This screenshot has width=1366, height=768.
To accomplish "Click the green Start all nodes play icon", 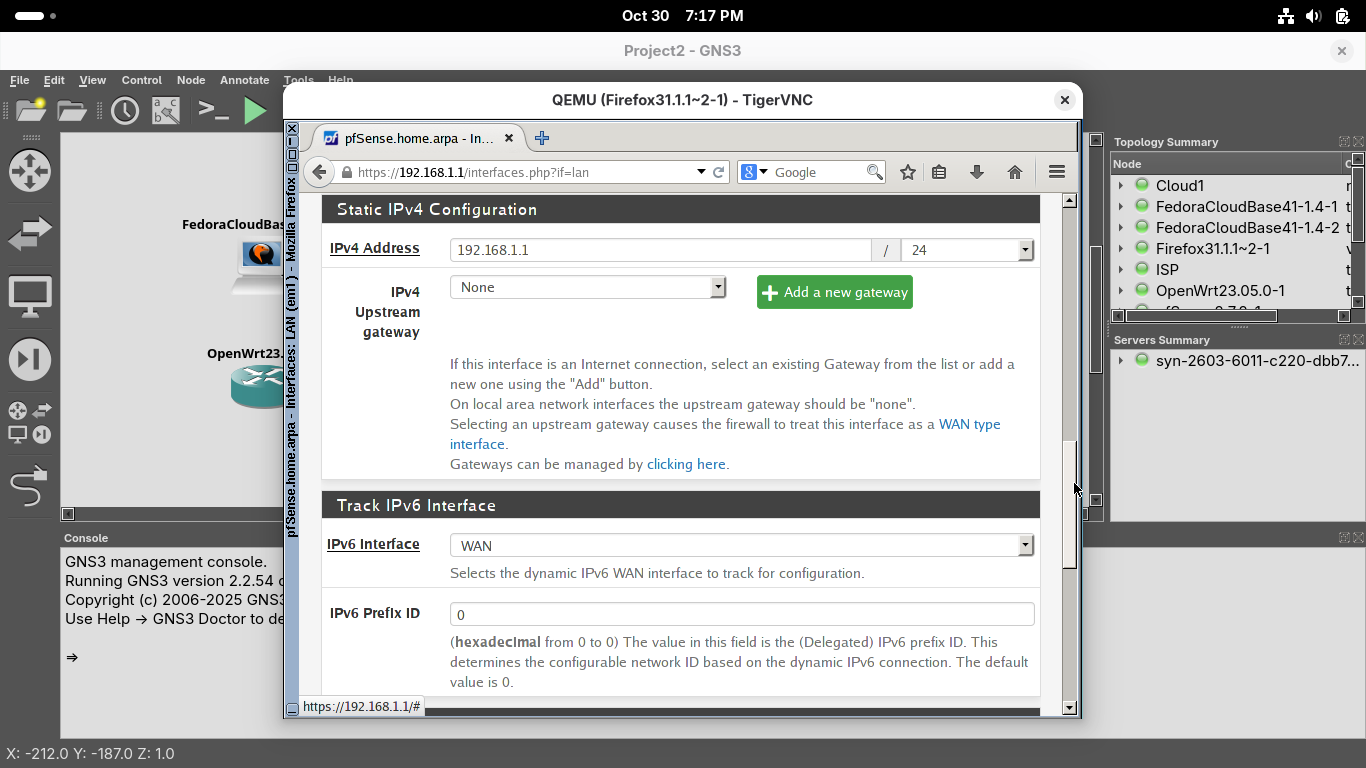I will 256,110.
